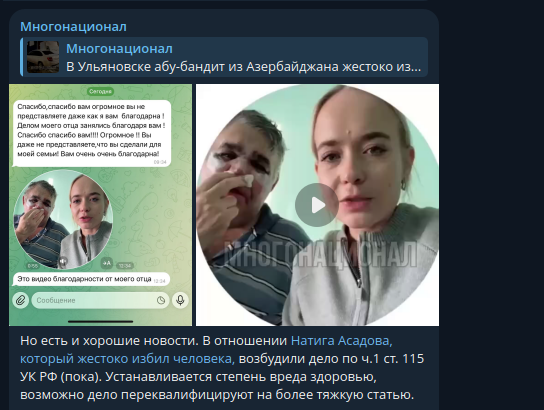
Task: Click the thank-you message bubble
Action: (x=92, y=134)
